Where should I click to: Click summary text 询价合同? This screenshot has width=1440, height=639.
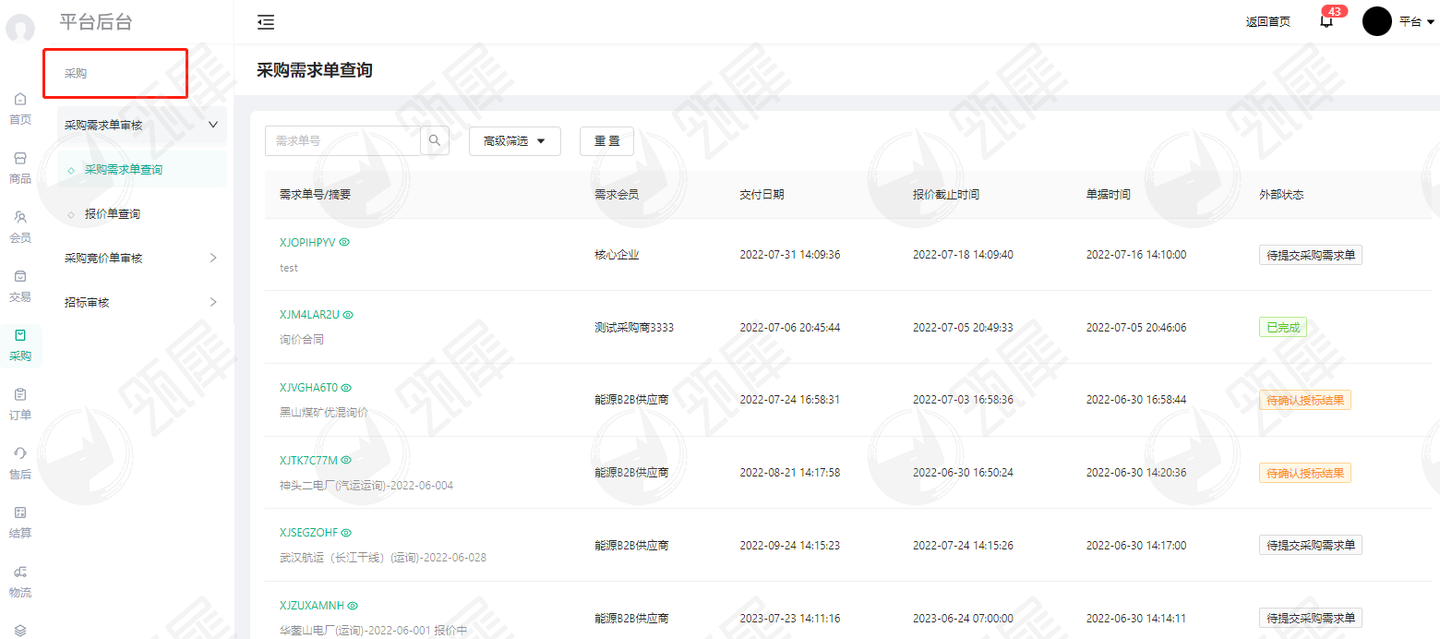point(302,340)
